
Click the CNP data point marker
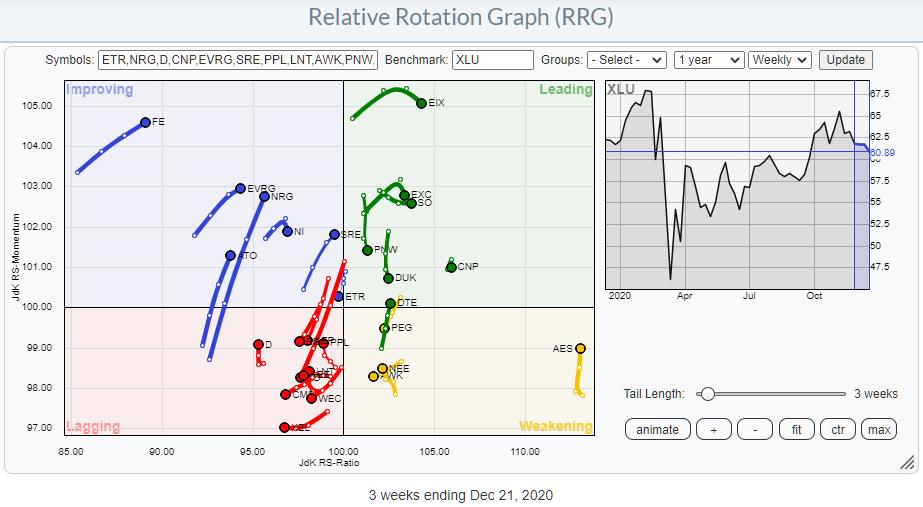point(451,267)
